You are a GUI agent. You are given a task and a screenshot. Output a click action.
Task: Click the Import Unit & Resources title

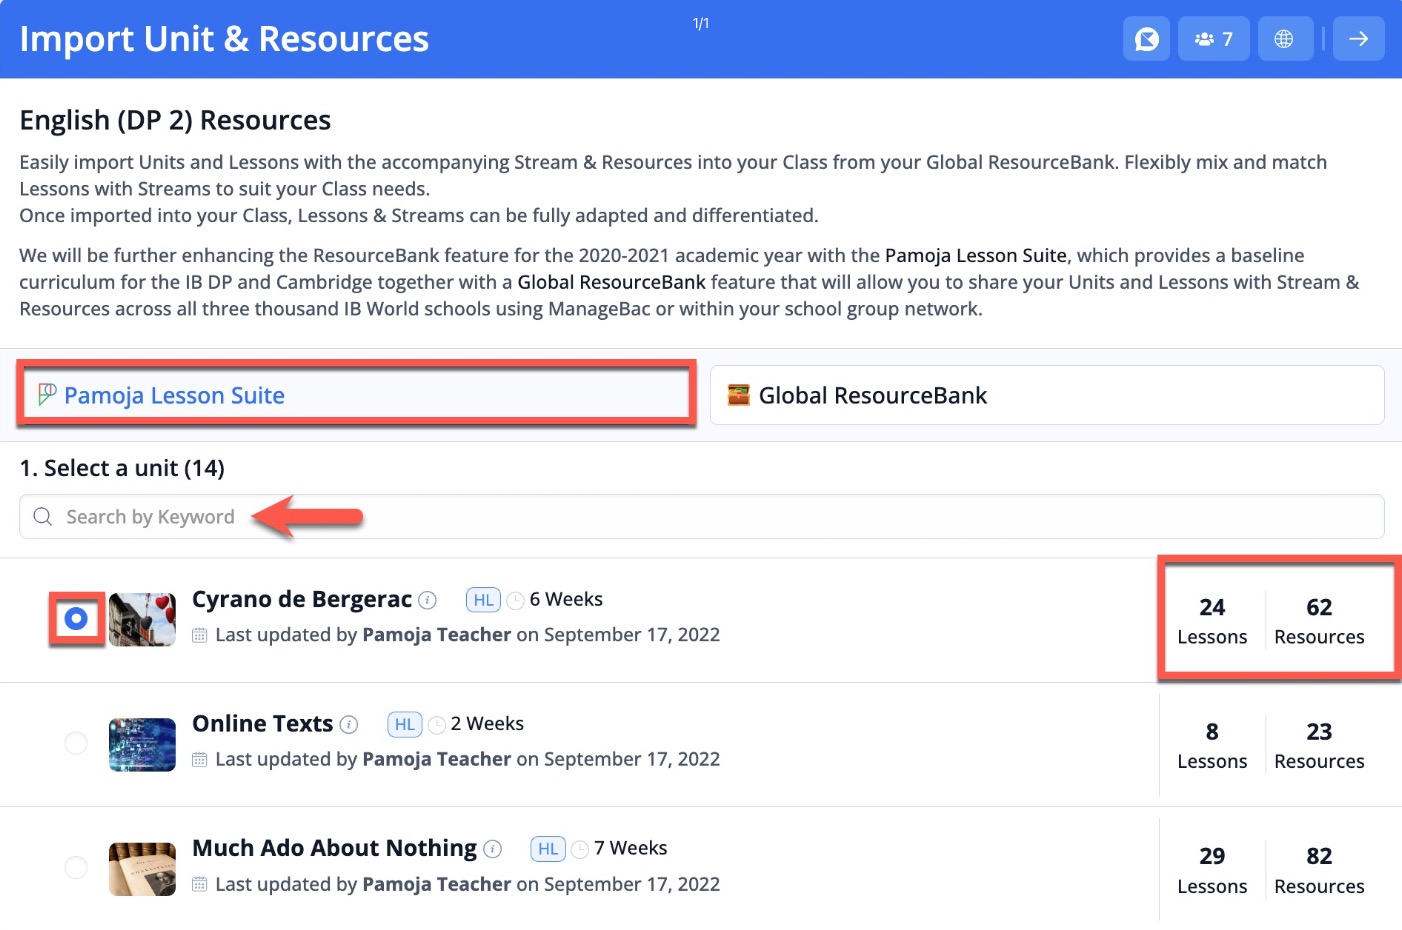[x=224, y=39]
